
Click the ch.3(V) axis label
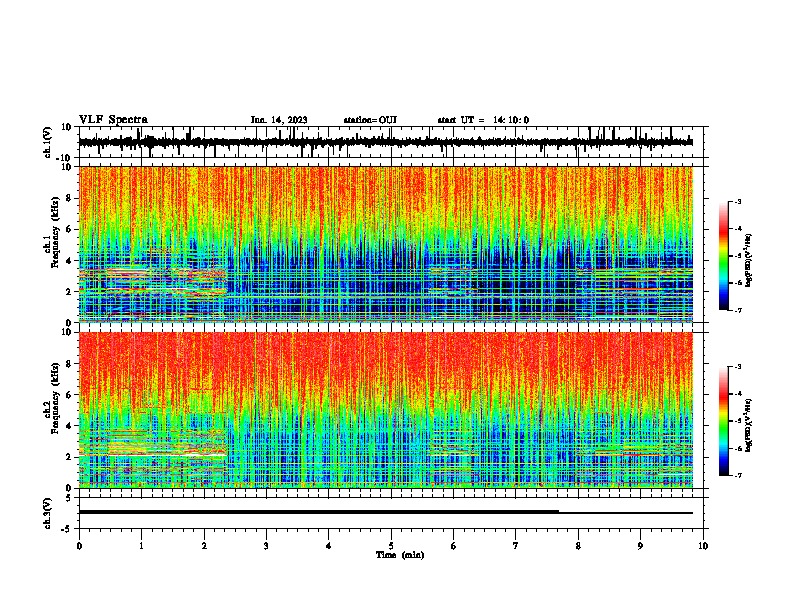pos(48,514)
